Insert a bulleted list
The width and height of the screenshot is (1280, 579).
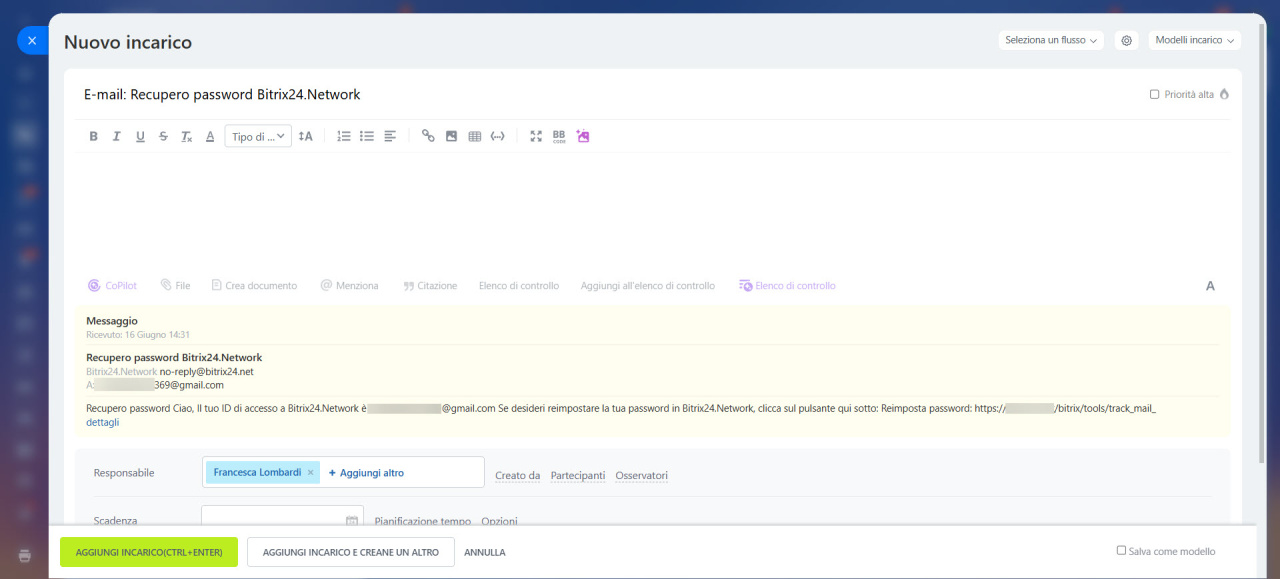coord(367,136)
